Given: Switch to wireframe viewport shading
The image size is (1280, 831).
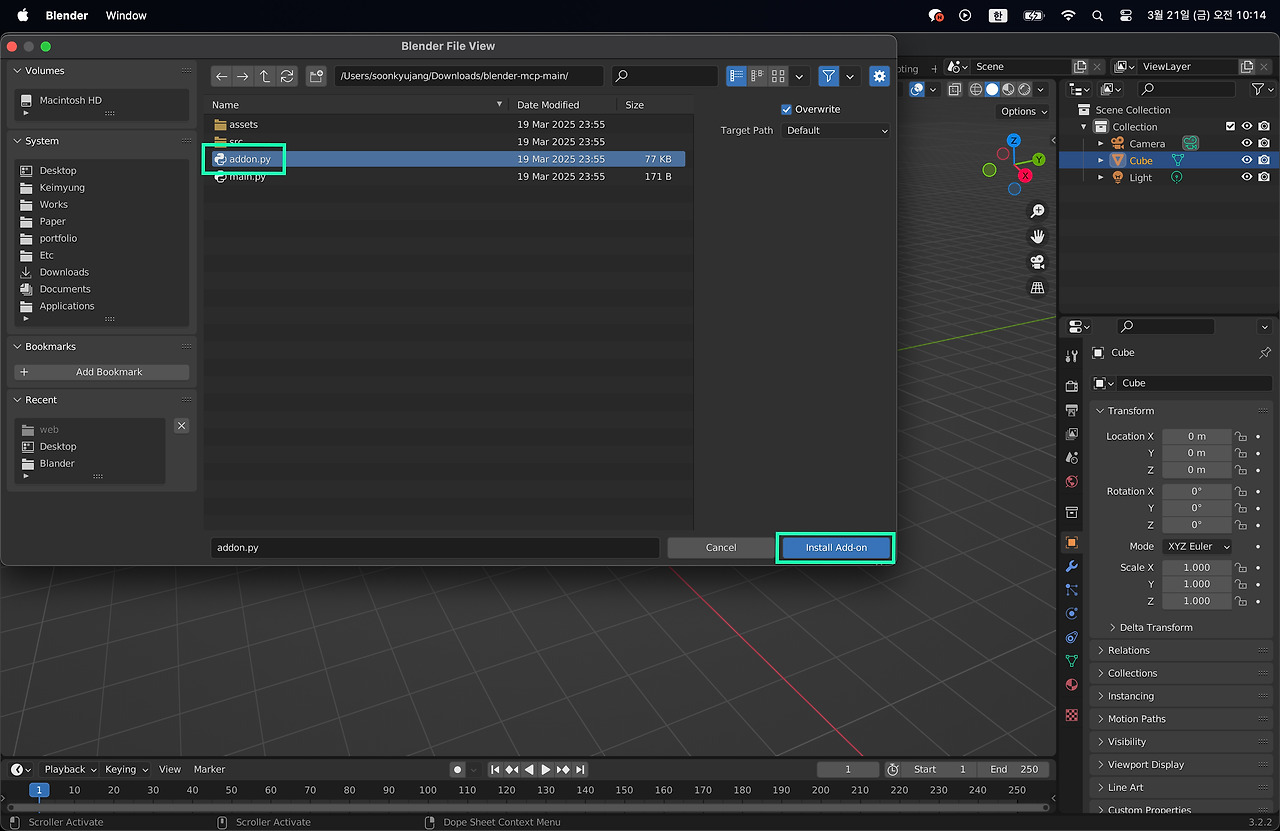Looking at the screenshot, I should click(x=976, y=89).
